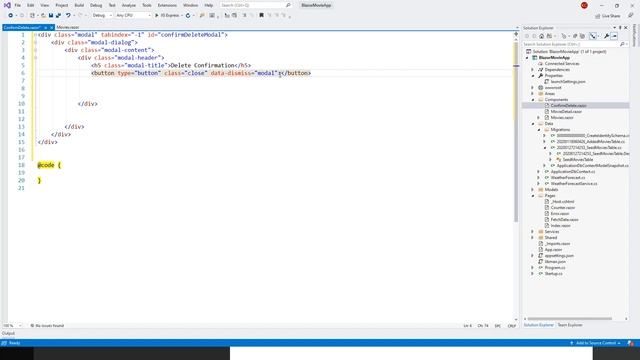
Task: Click the Save All toolbar icon
Action: click(x=58, y=16)
